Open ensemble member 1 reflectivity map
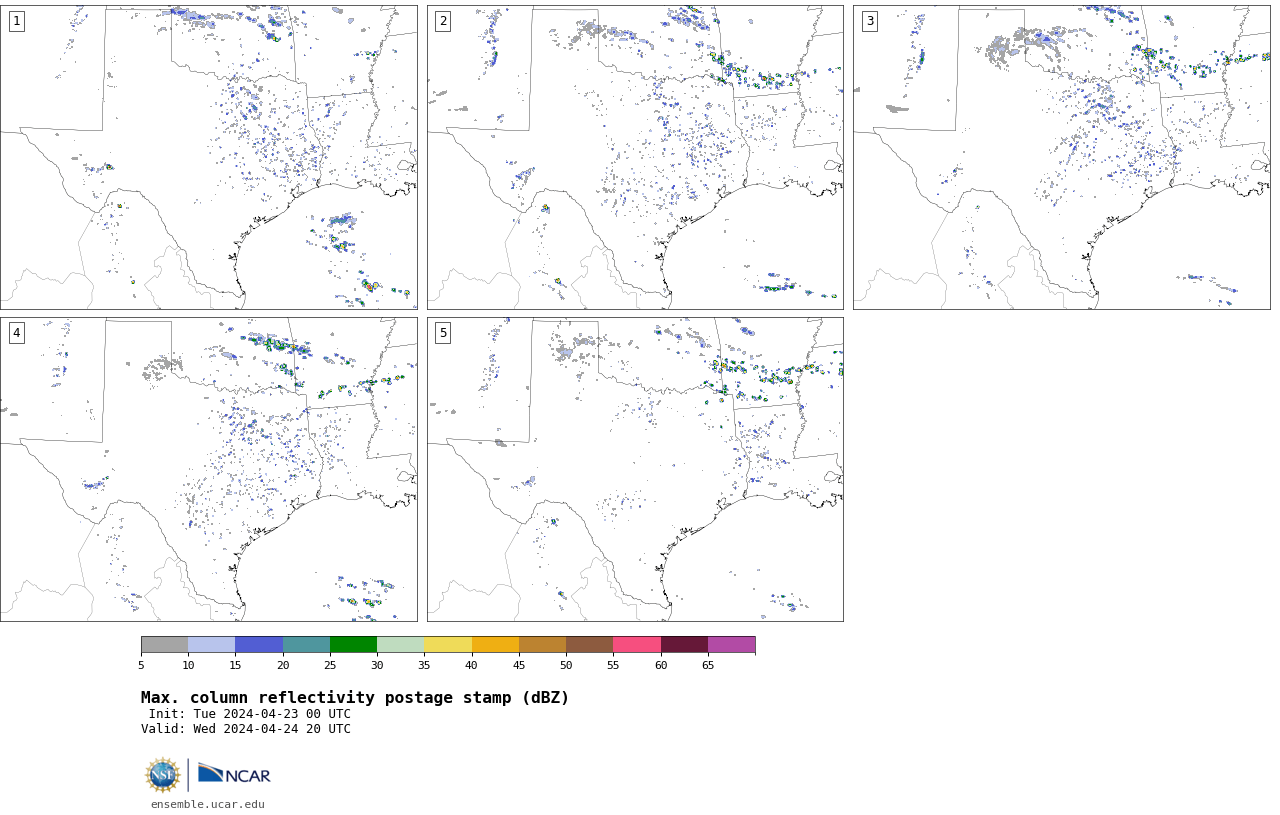The image size is (1280, 815). click(x=209, y=157)
